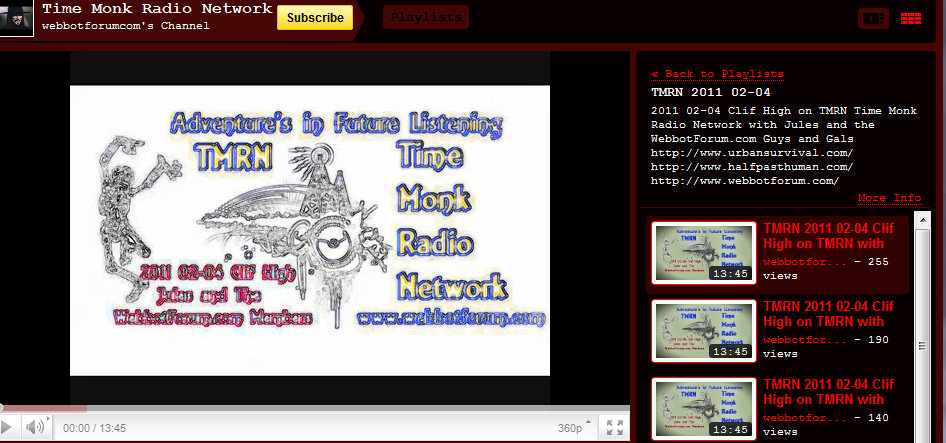The image size is (946, 443).
Task: Go back via « Back to Playlists
Action: click(717, 74)
